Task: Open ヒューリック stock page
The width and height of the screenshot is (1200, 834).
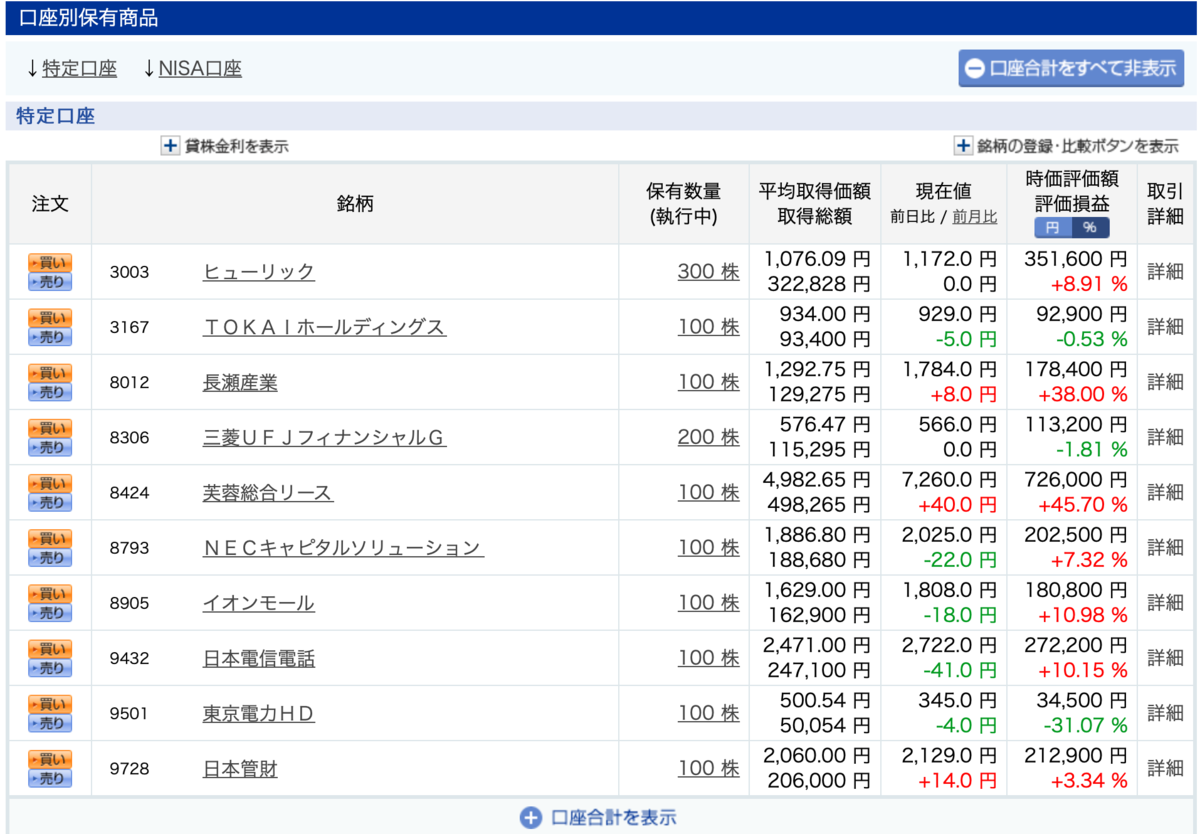Action: click(x=258, y=272)
